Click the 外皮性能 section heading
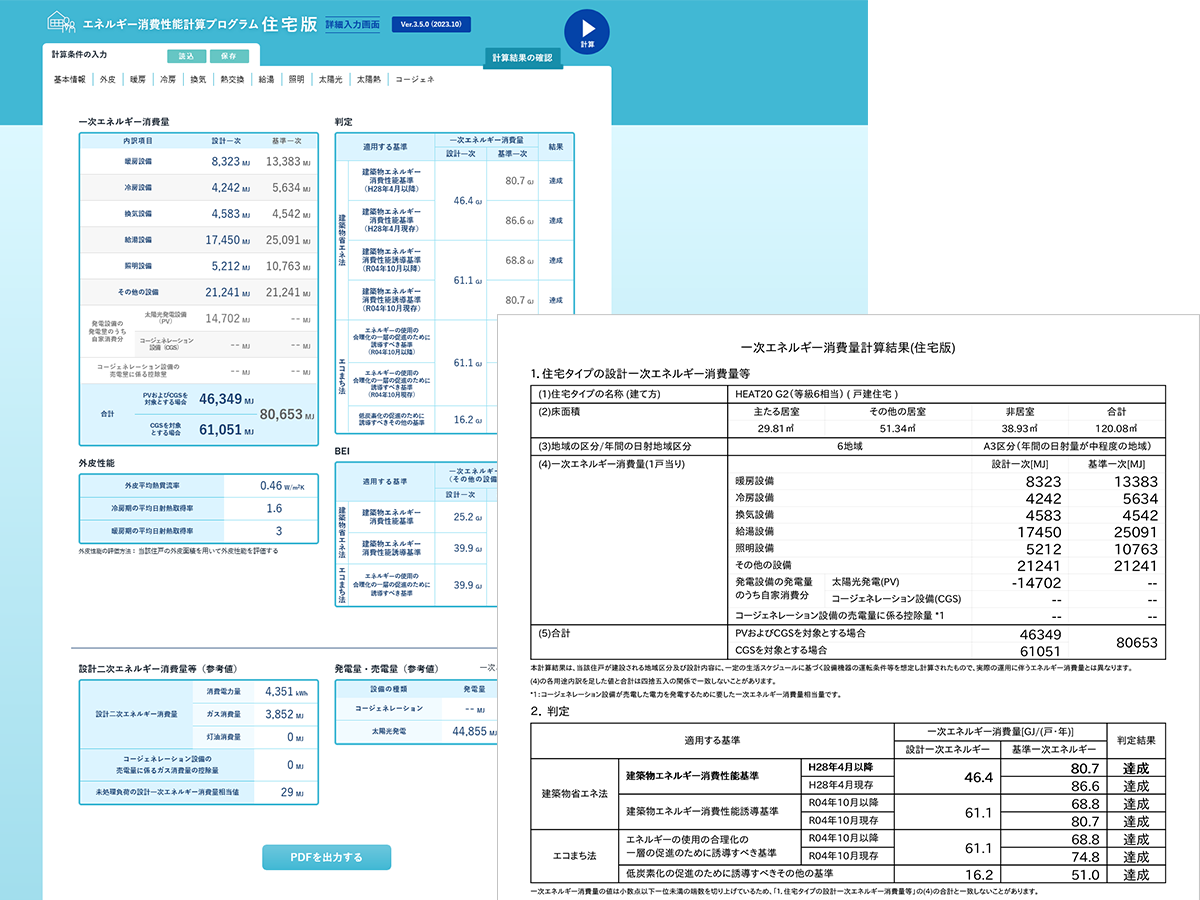The width and height of the screenshot is (1200, 900). click(x=97, y=463)
